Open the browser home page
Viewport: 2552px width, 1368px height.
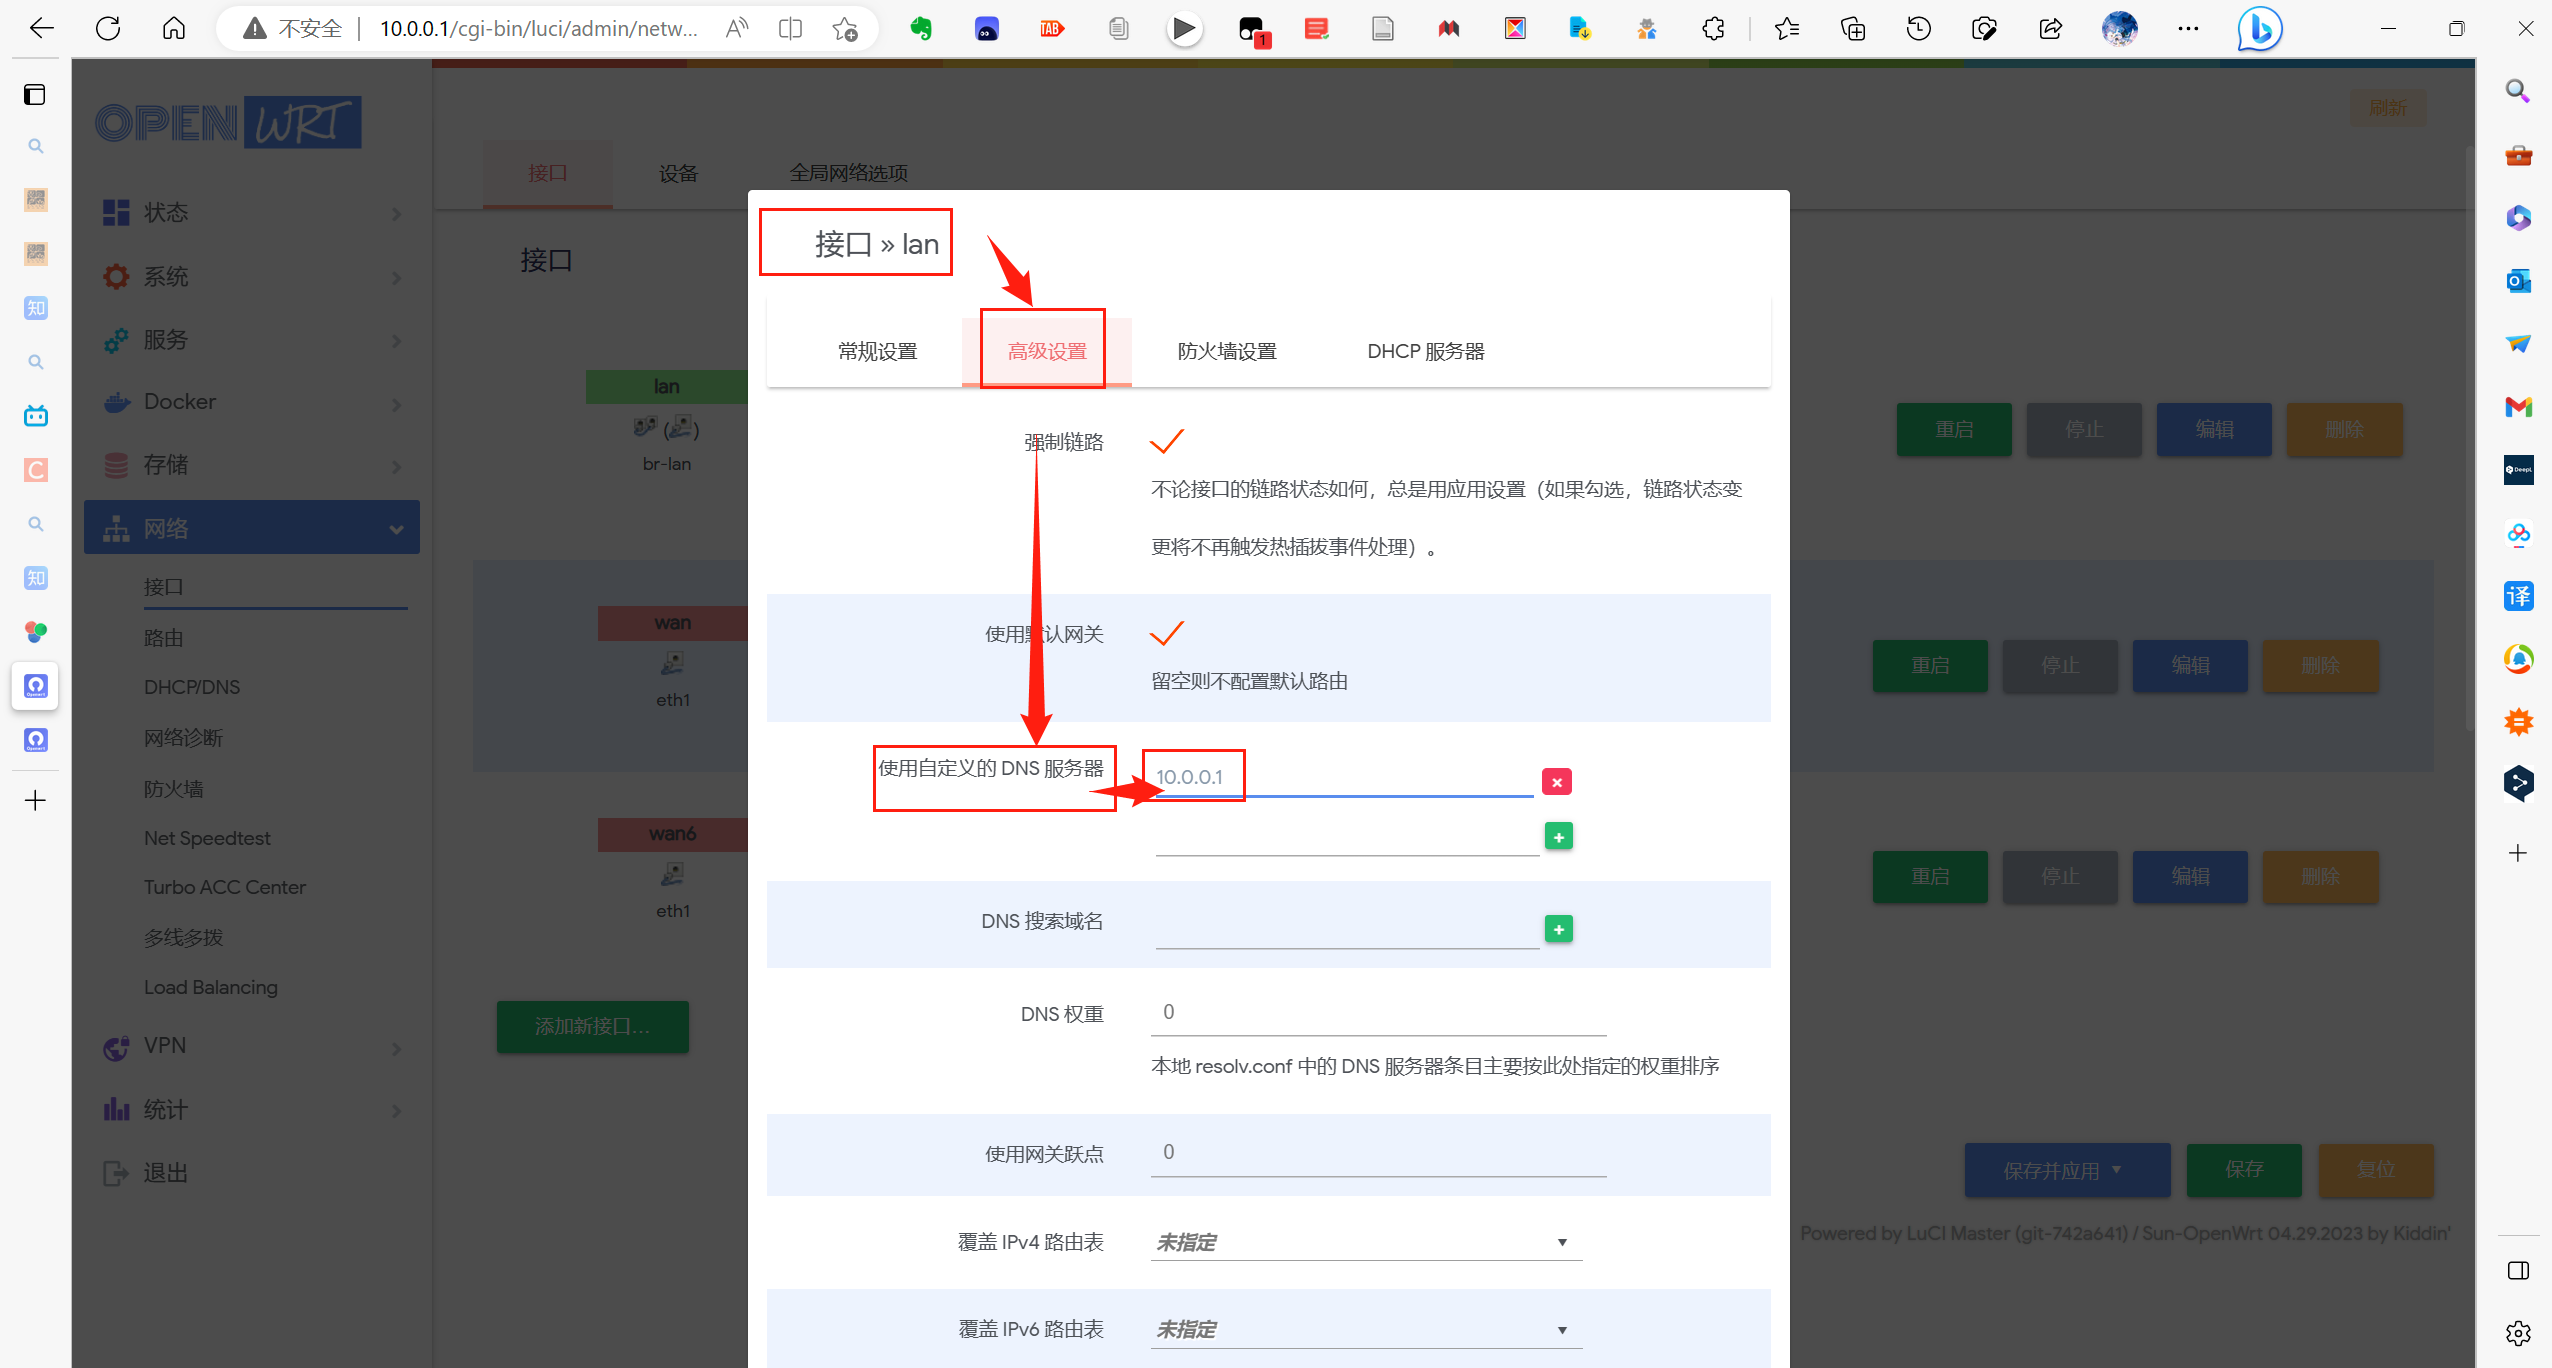174,28
